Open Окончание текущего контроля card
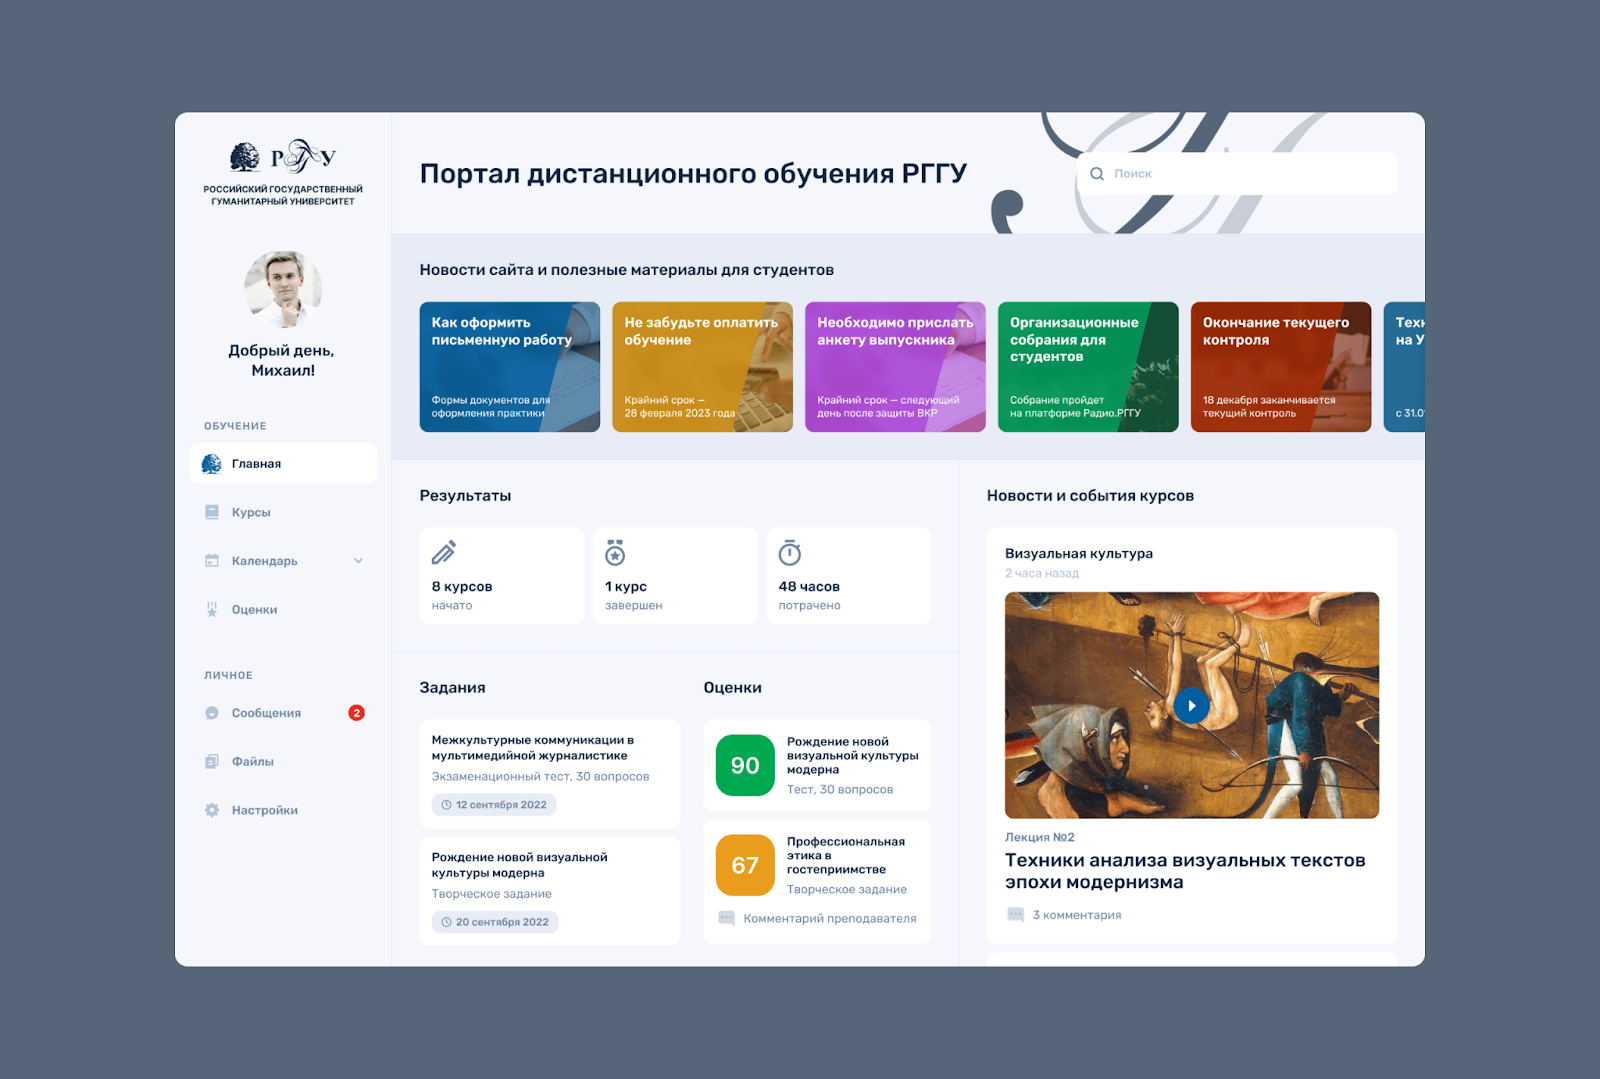The image size is (1600, 1079). tap(1281, 367)
